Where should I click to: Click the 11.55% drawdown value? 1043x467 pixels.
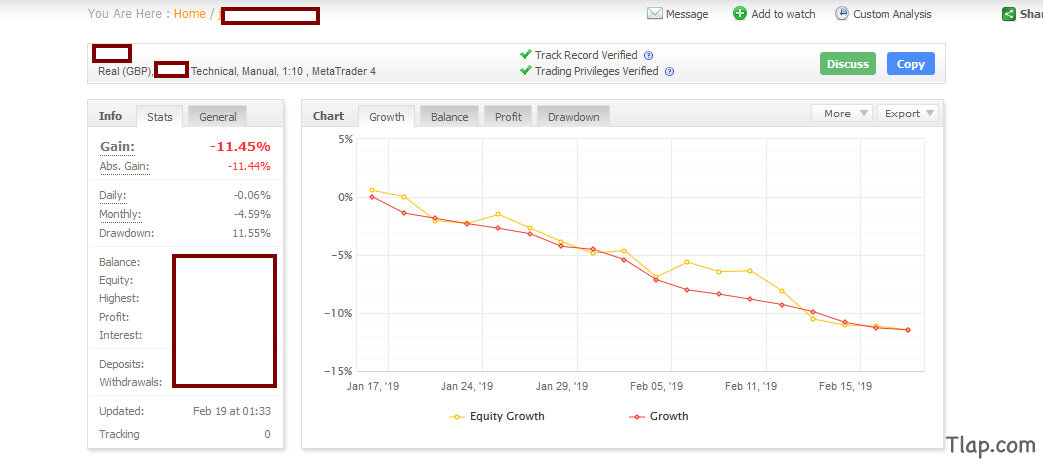pos(251,234)
